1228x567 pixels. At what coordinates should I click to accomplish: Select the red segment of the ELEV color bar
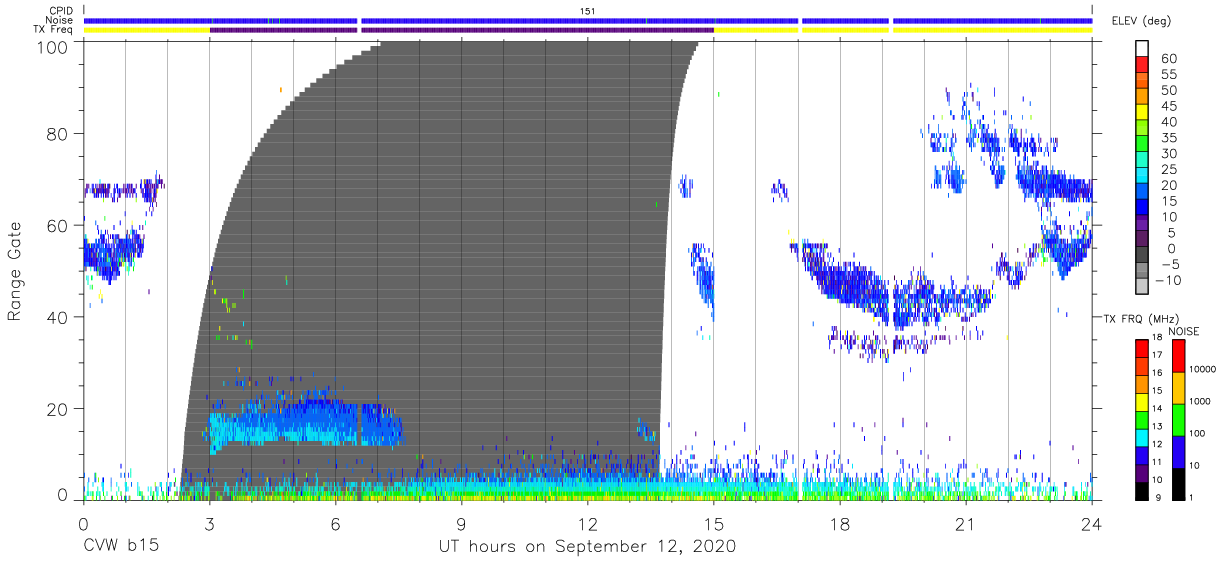coord(1141,65)
